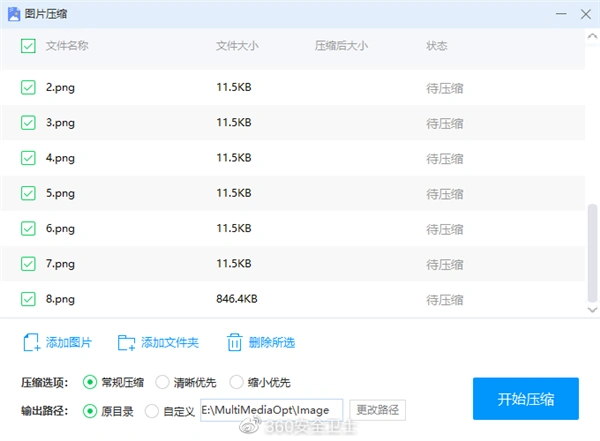The width and height of the screenshot is (600, 441).
Task: Select the 5.png file name
Action: click(60, 193)
